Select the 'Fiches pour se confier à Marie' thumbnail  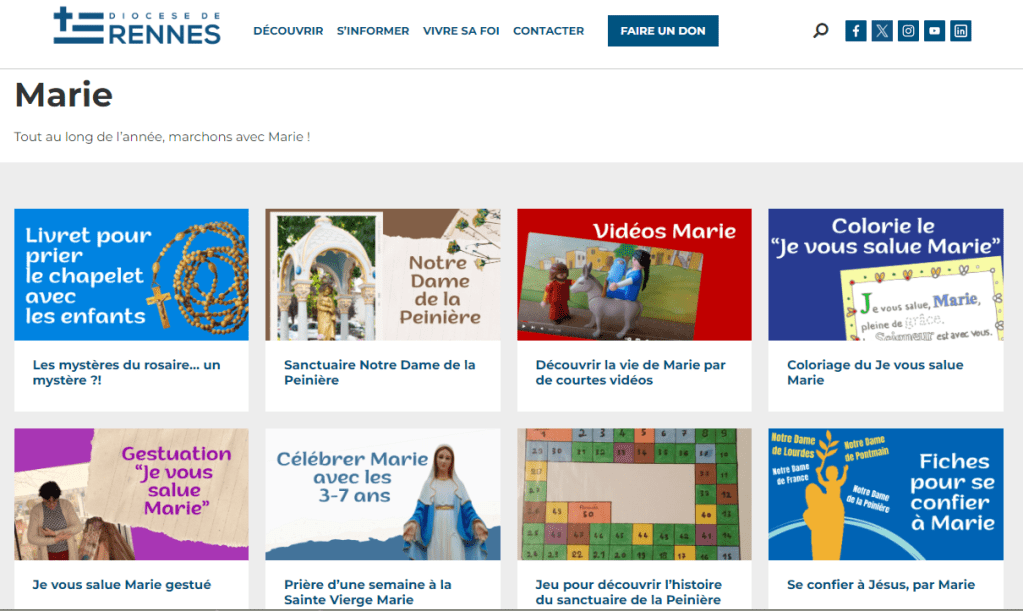885,494
